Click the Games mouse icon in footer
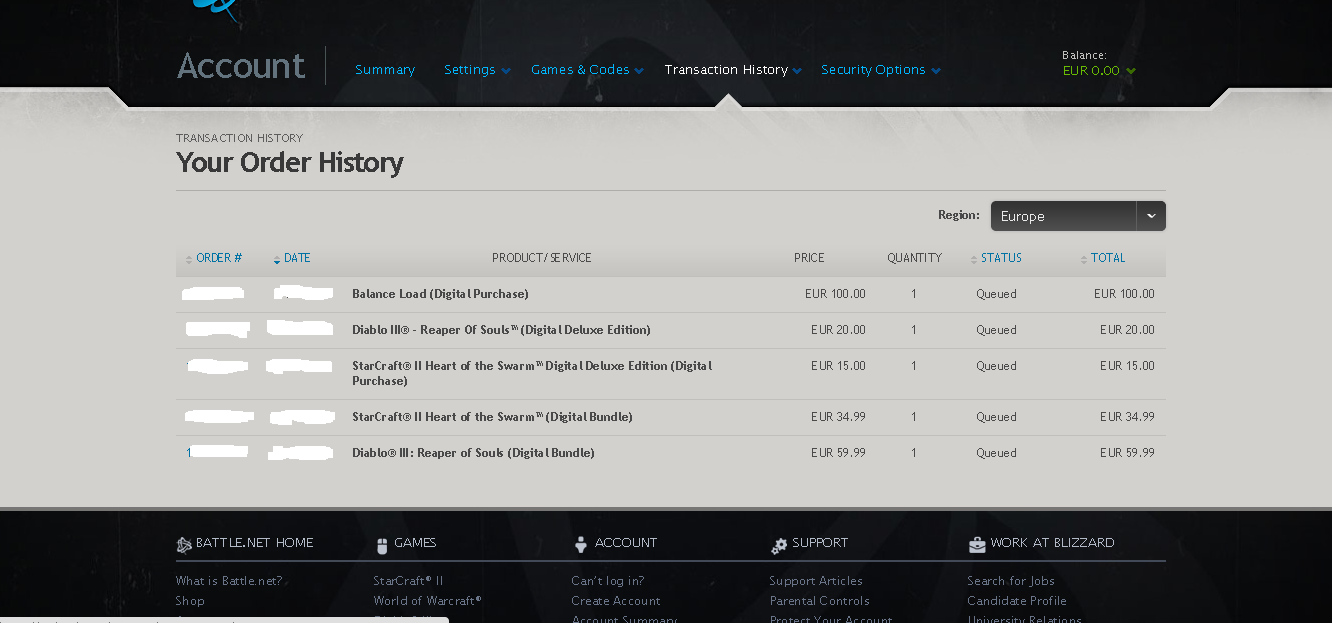Screen dimensions: 1332x623 [381, 545]
